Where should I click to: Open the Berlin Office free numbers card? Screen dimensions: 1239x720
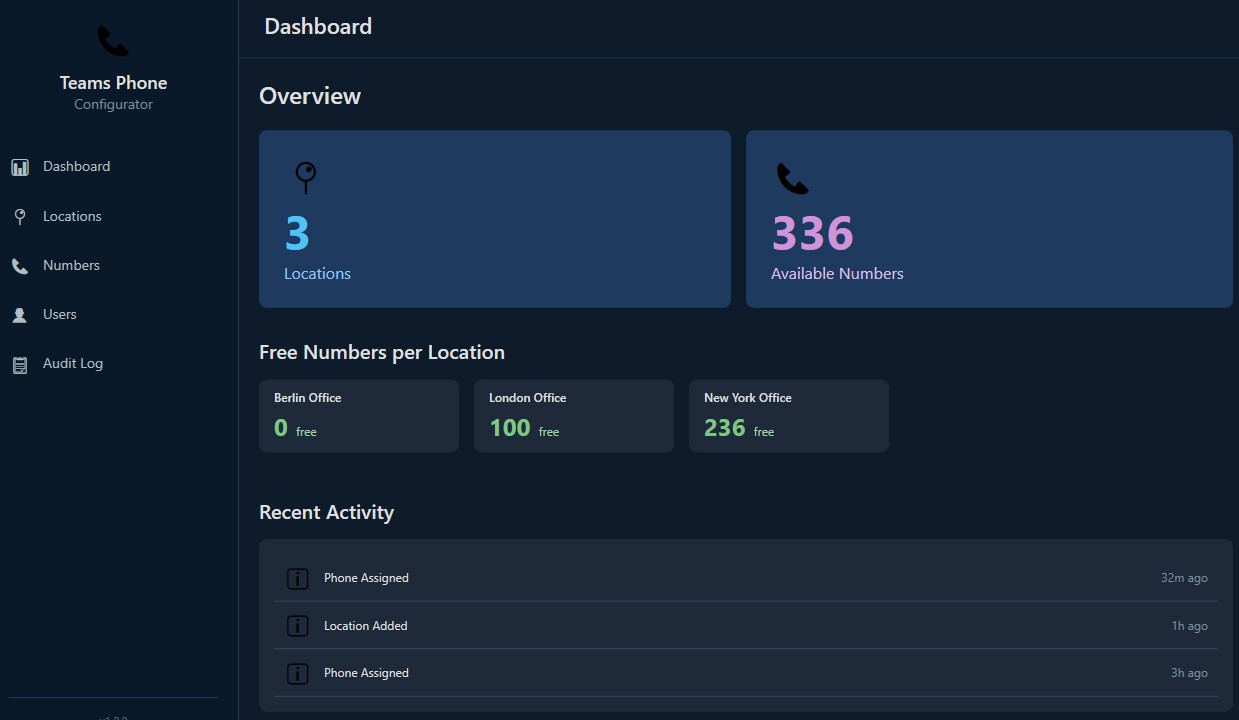[359, 416]
